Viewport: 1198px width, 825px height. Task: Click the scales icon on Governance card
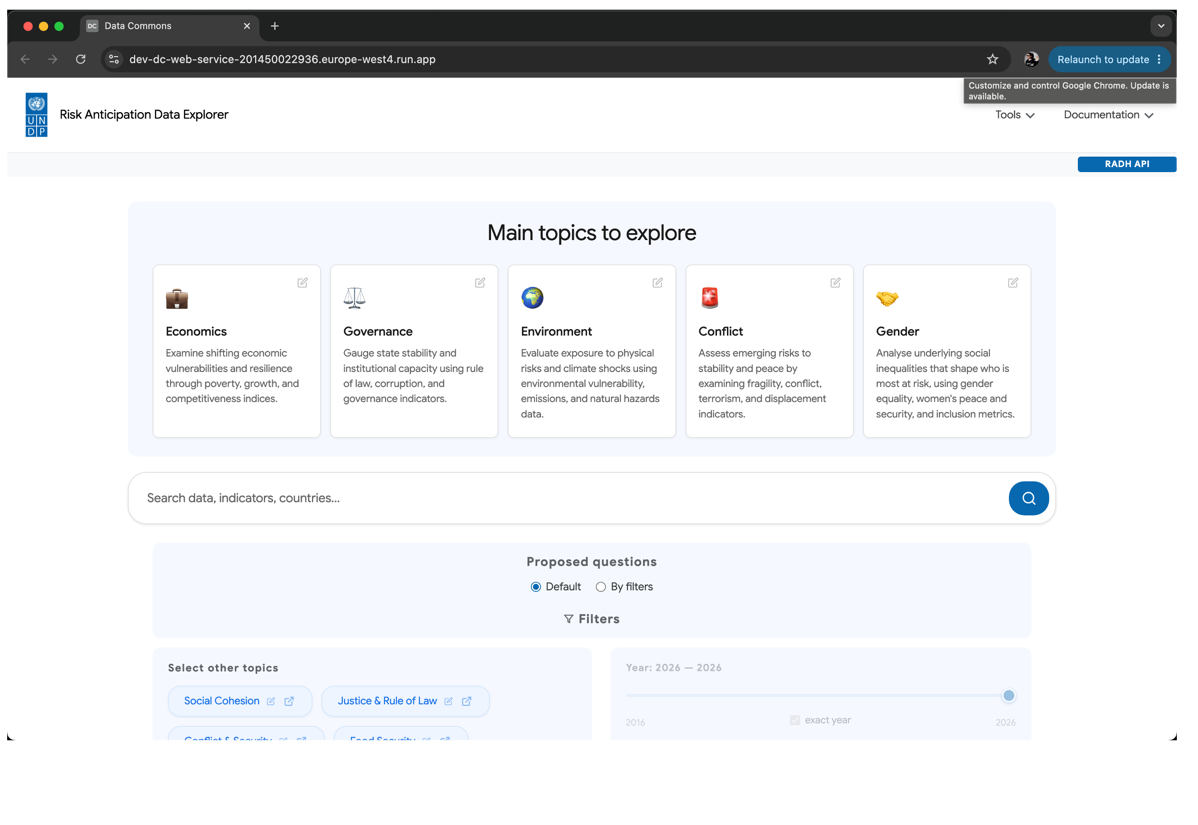pyautogui.click(x=354, y=297)
